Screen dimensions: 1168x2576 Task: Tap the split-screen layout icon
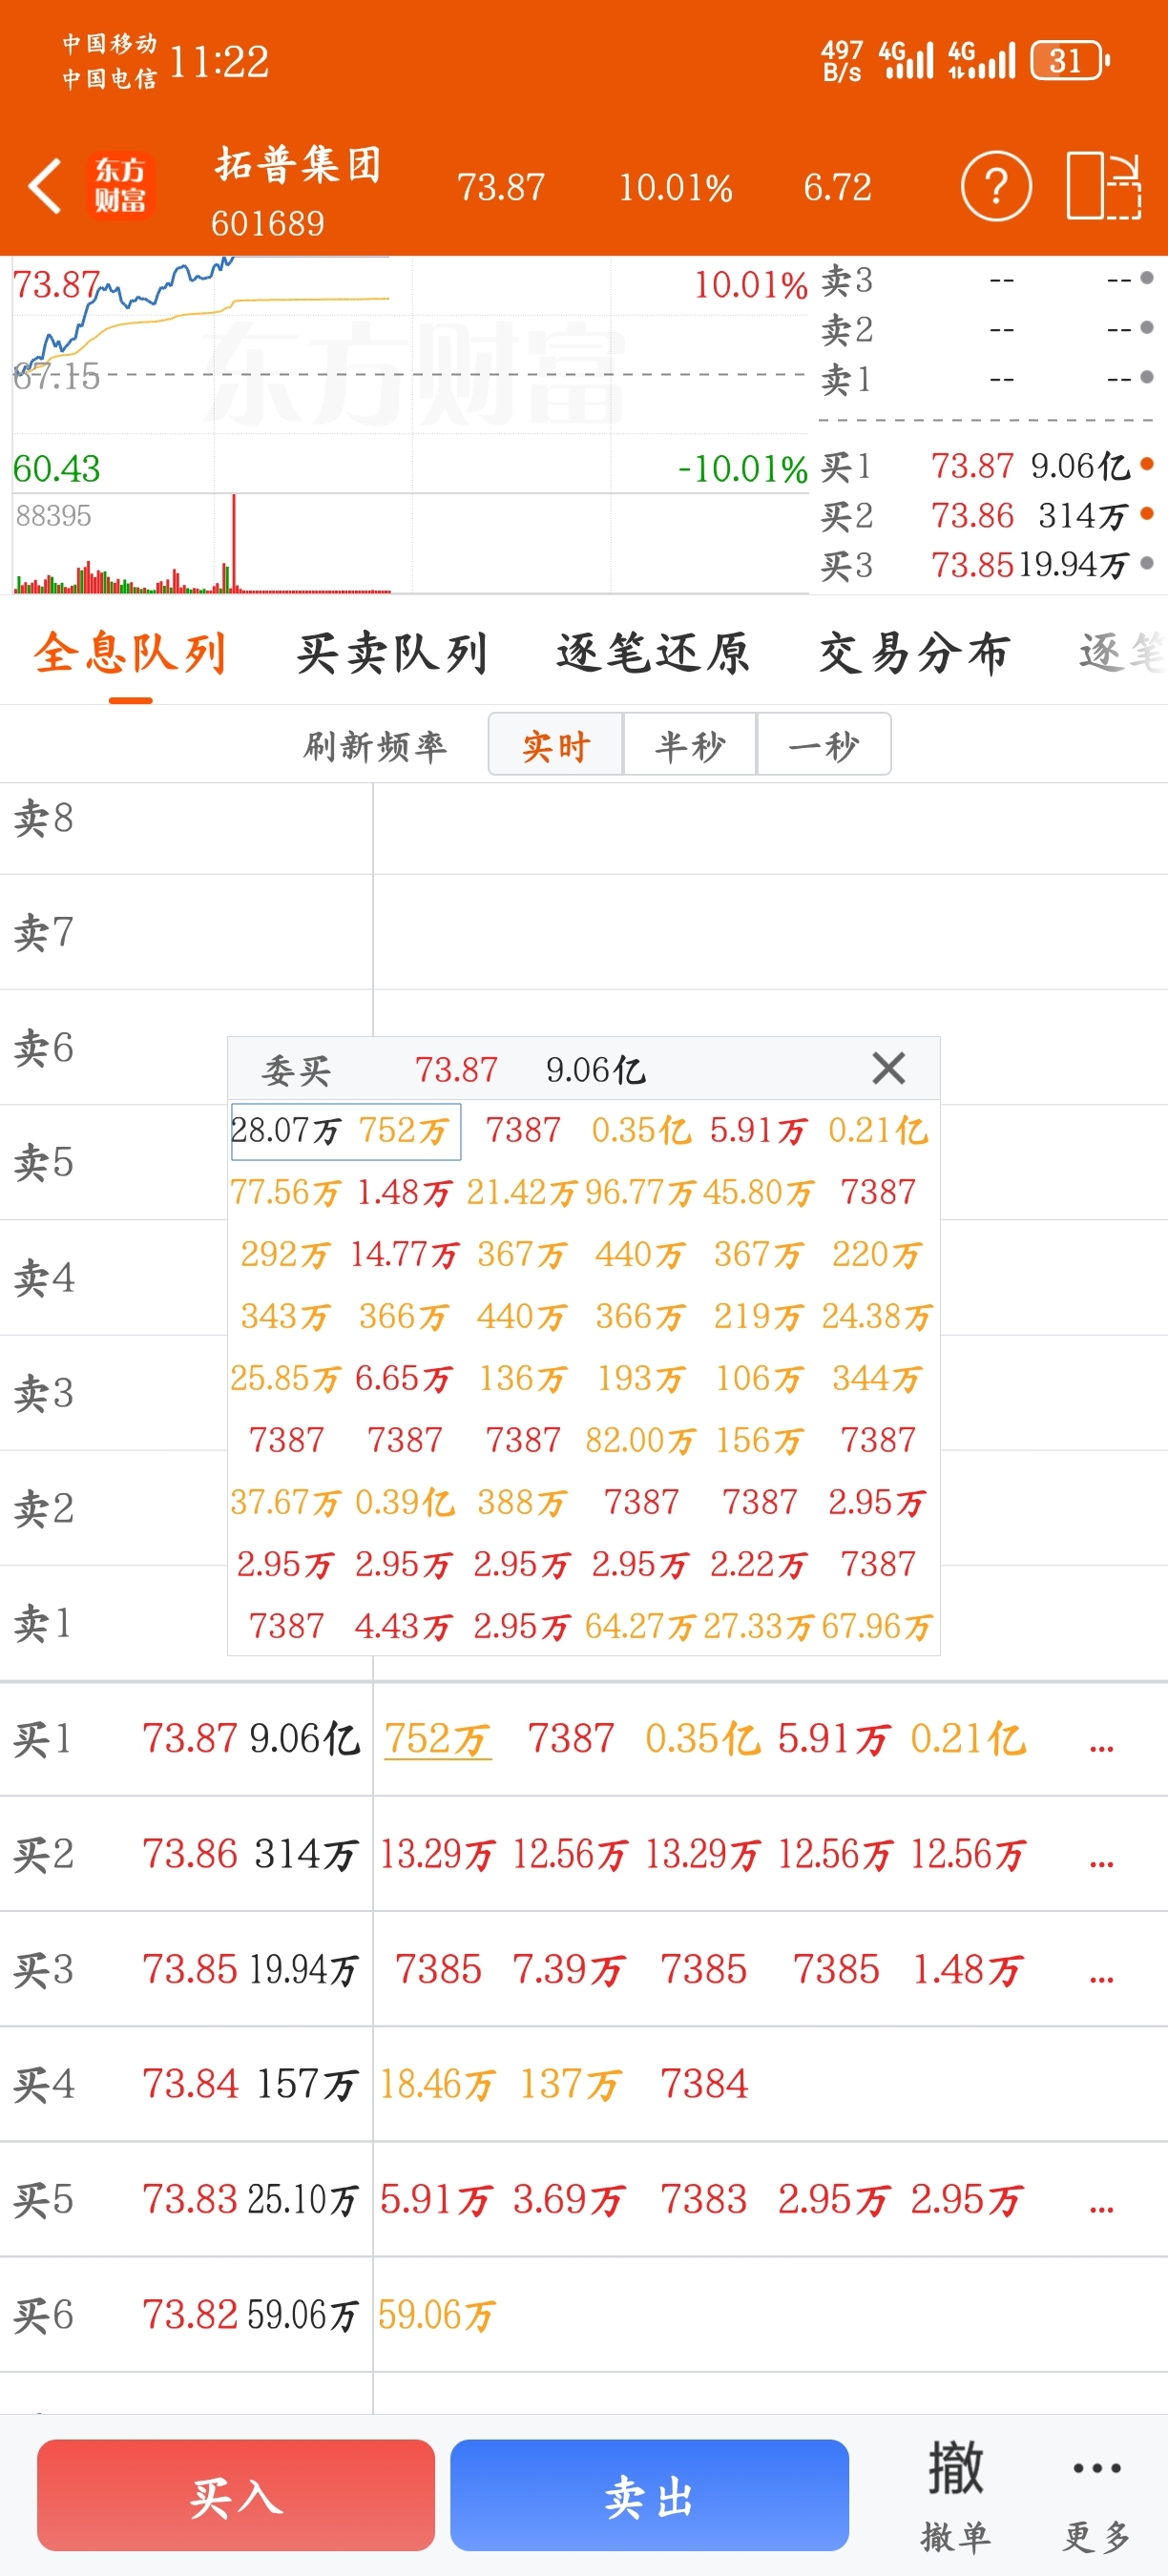(1104, 186)
